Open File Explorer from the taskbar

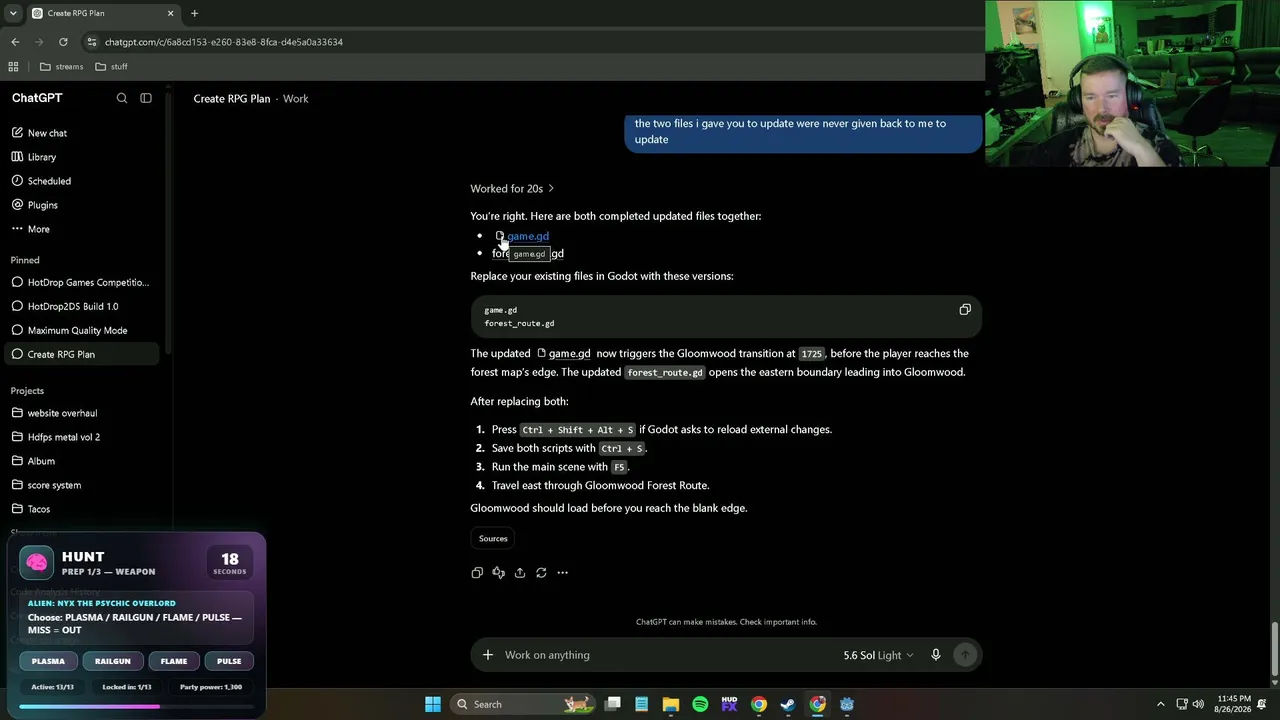click(x=671, y=704)
